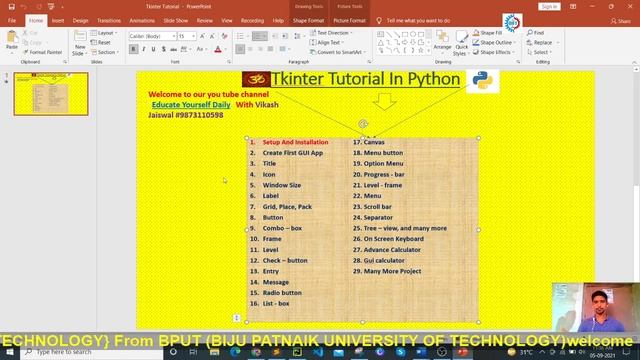Click the rotation handle above the list image

tap(363, 124)
